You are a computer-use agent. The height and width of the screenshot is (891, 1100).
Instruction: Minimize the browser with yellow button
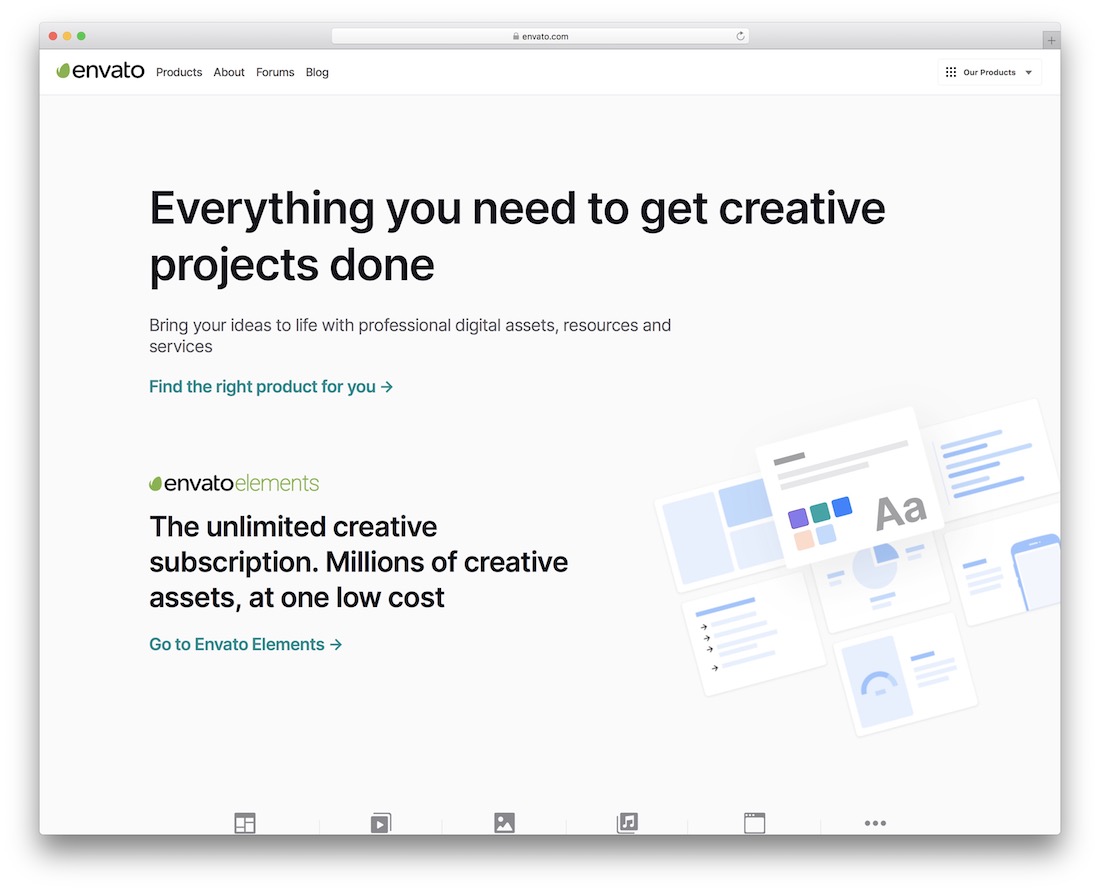click(x=67, y=36)
